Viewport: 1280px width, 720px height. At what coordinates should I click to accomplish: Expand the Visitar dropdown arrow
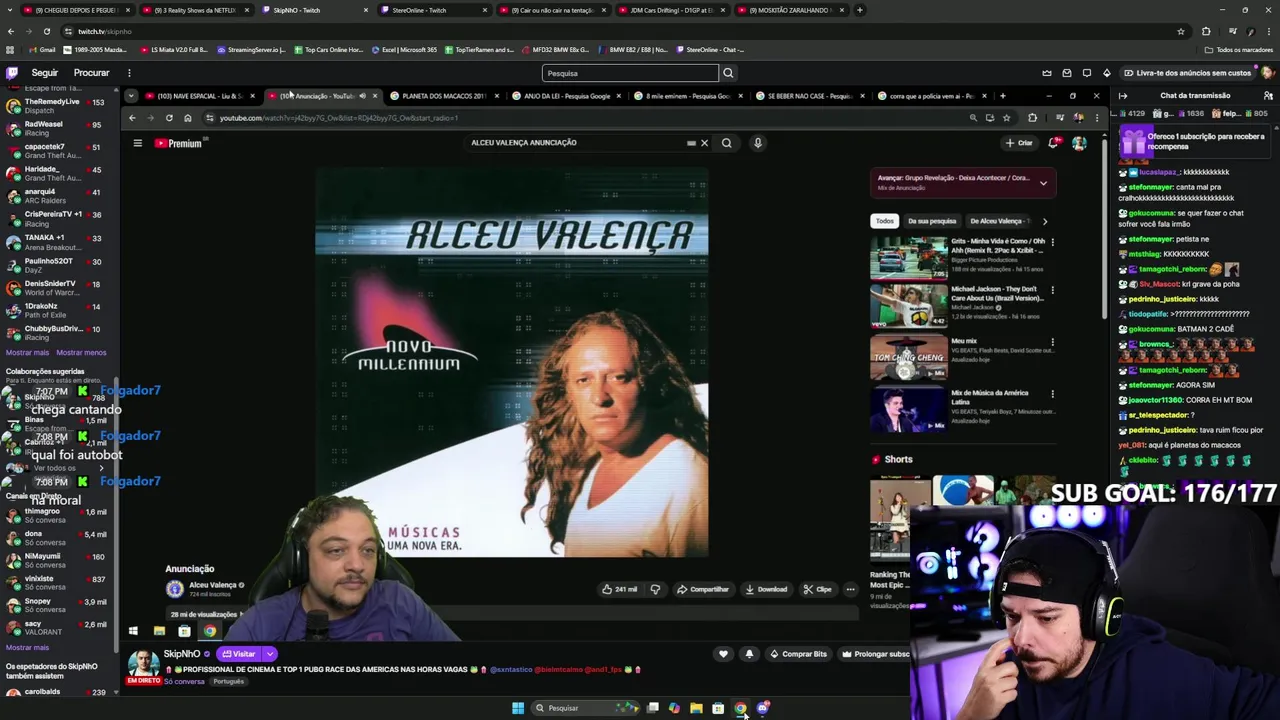pyautogui.click(x=269, y=654)
